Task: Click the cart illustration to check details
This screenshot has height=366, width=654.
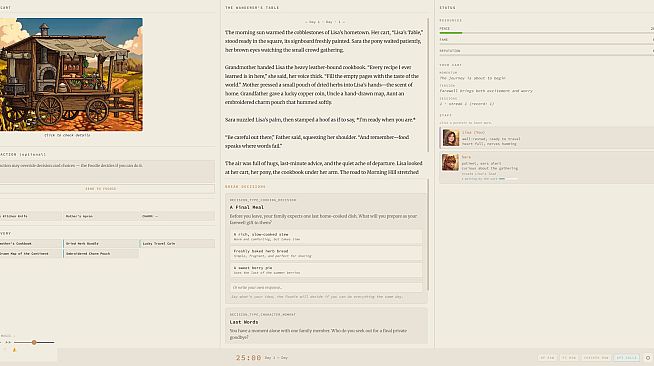Action: (x=71, y=74)
